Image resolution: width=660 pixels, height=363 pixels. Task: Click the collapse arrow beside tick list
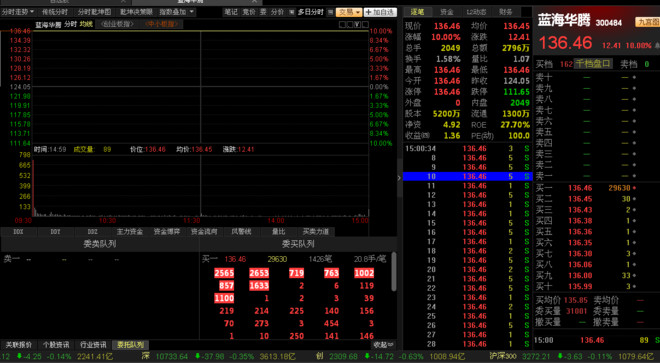pos(399,178)
